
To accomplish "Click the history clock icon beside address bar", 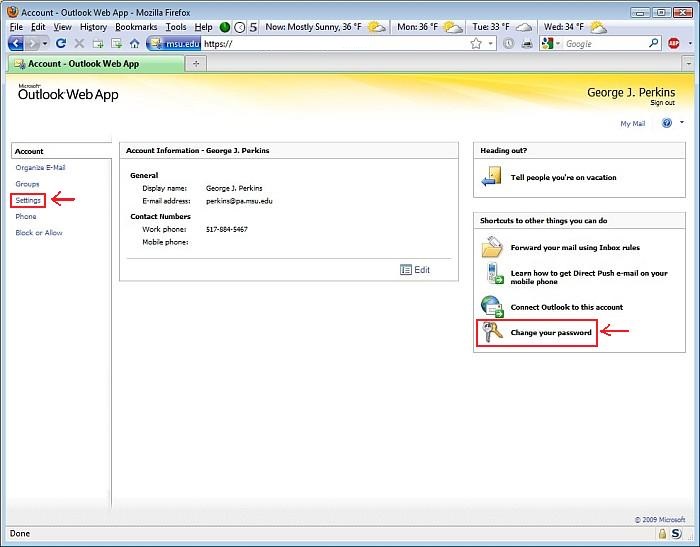I will pos(508,43).
